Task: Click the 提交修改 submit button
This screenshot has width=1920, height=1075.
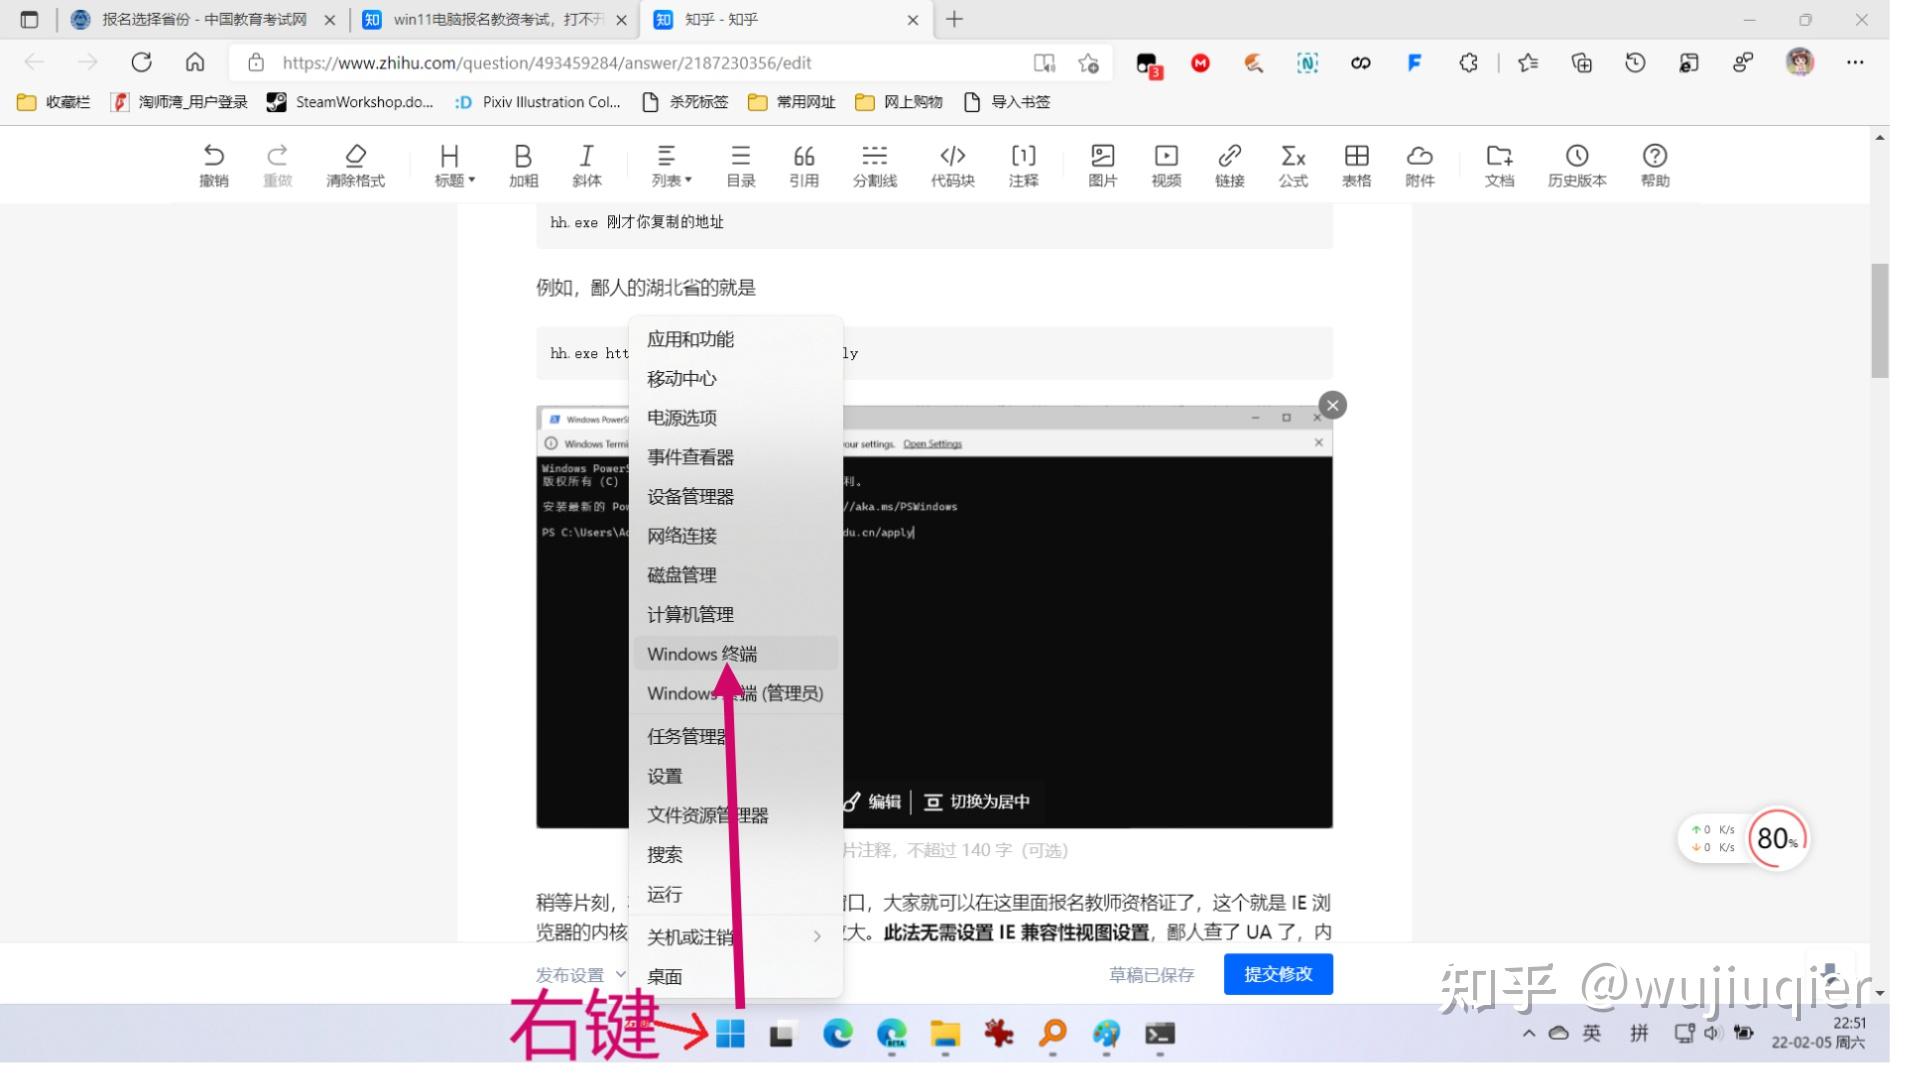Action: 1277,973
